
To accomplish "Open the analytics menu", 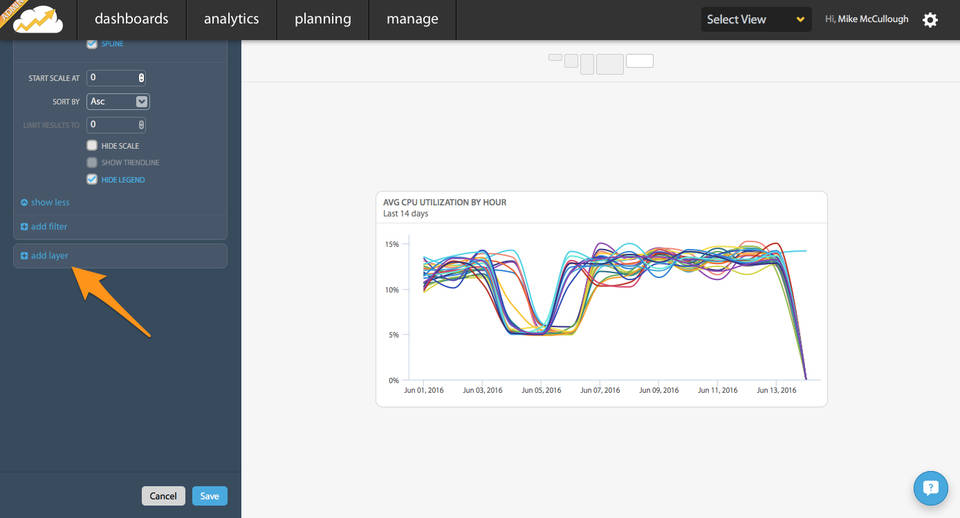I will pos(231,19).
